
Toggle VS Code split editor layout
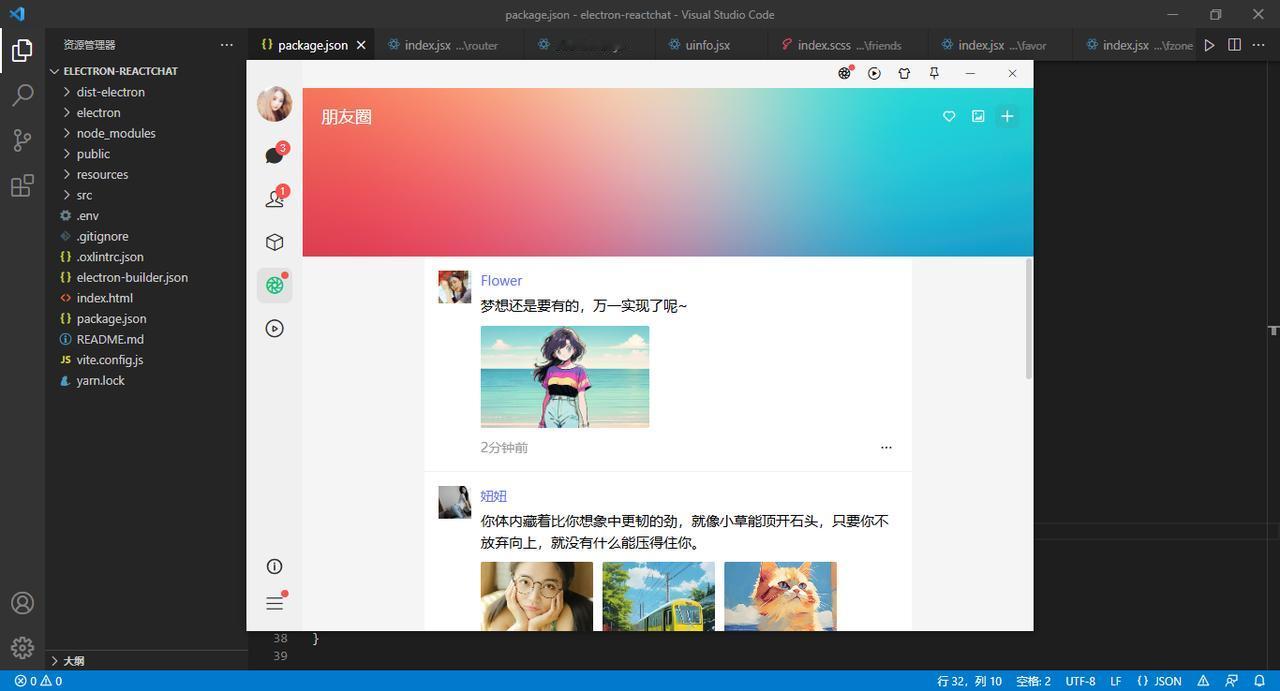pos(1234,45)
